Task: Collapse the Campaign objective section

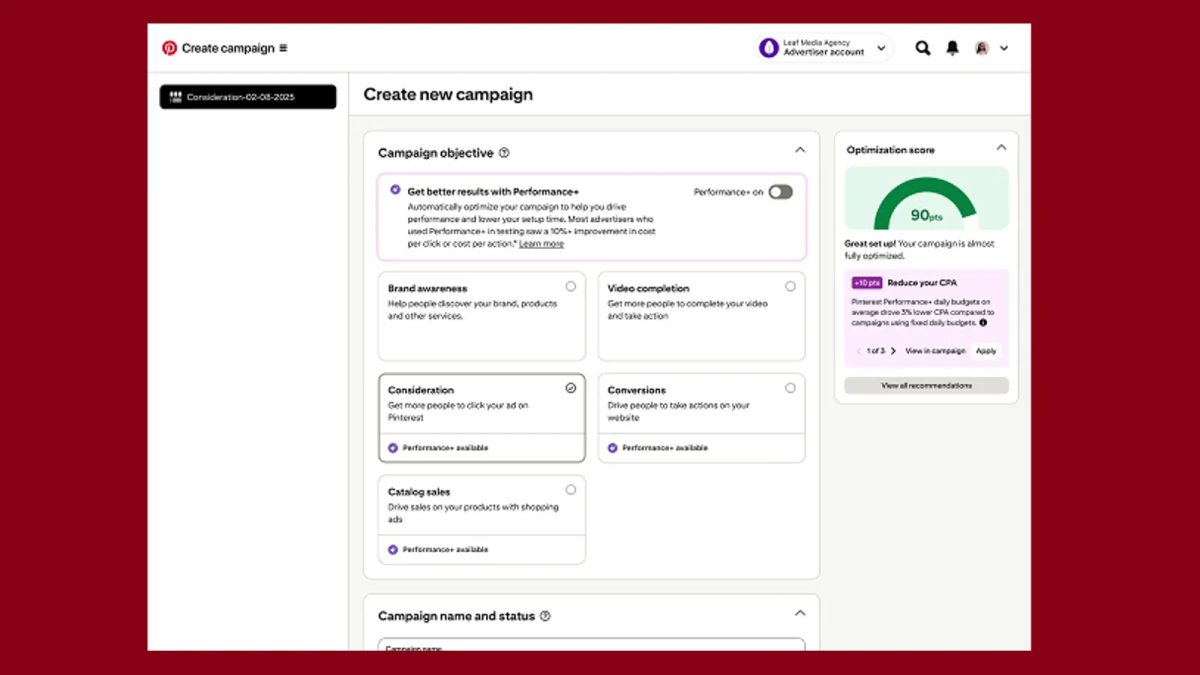Action: [x=799, y=150]
